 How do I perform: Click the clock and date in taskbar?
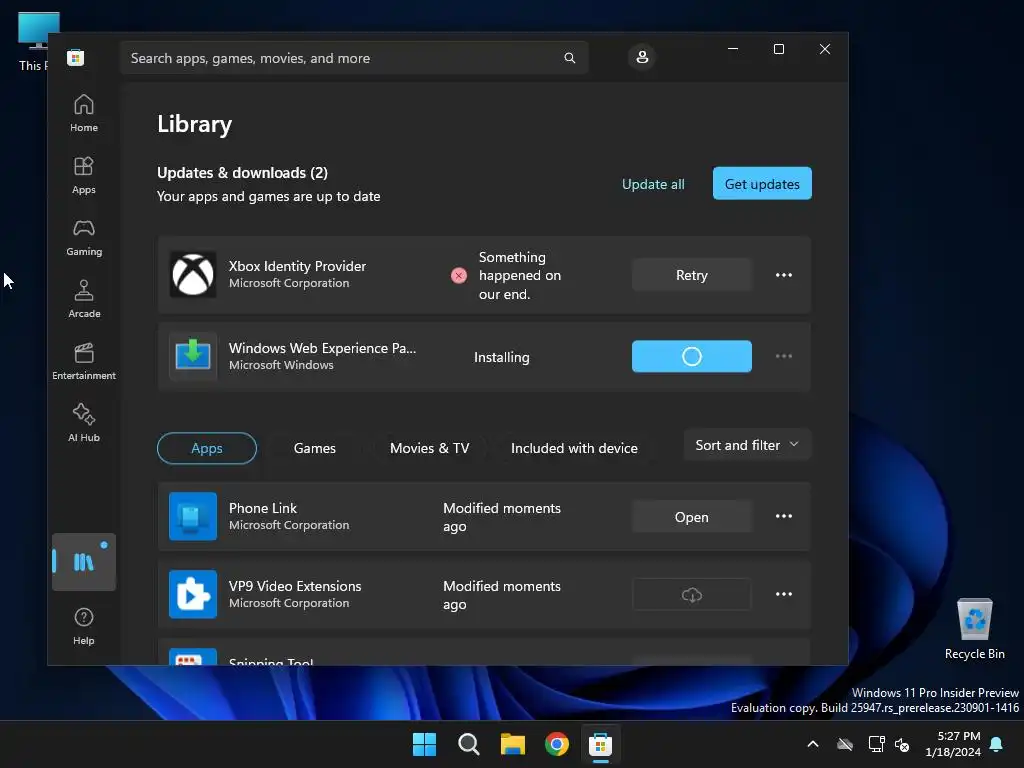click(953, 744)
